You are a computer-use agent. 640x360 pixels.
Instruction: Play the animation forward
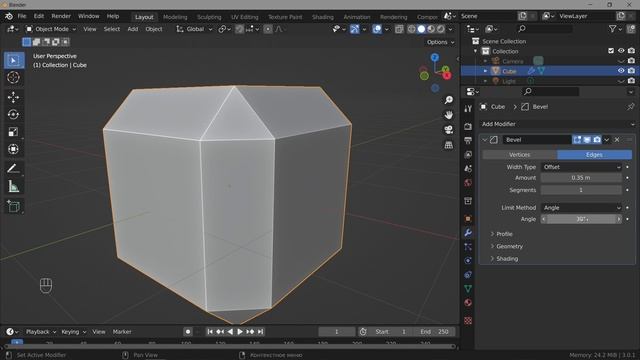(240, 332)
